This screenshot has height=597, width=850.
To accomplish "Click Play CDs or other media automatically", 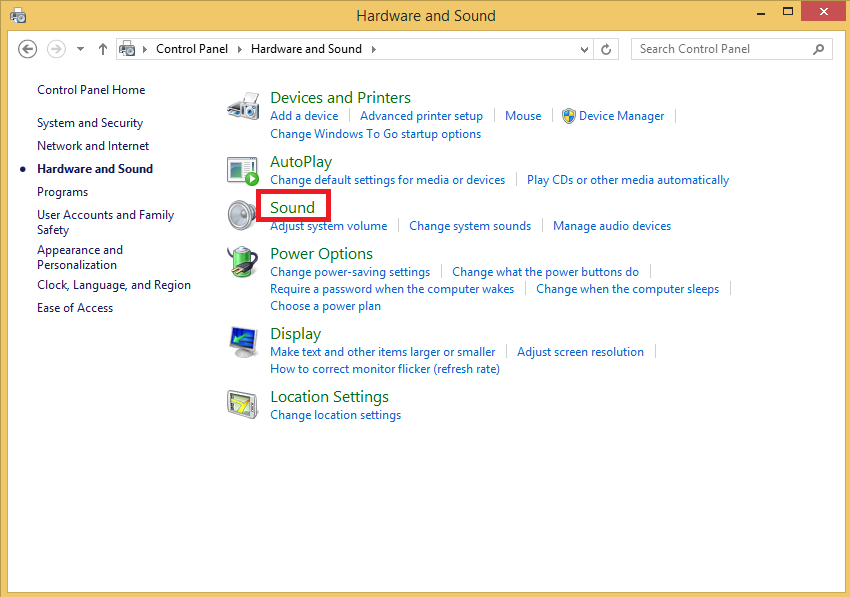I will pyautogui.click(x=628, y=180).
